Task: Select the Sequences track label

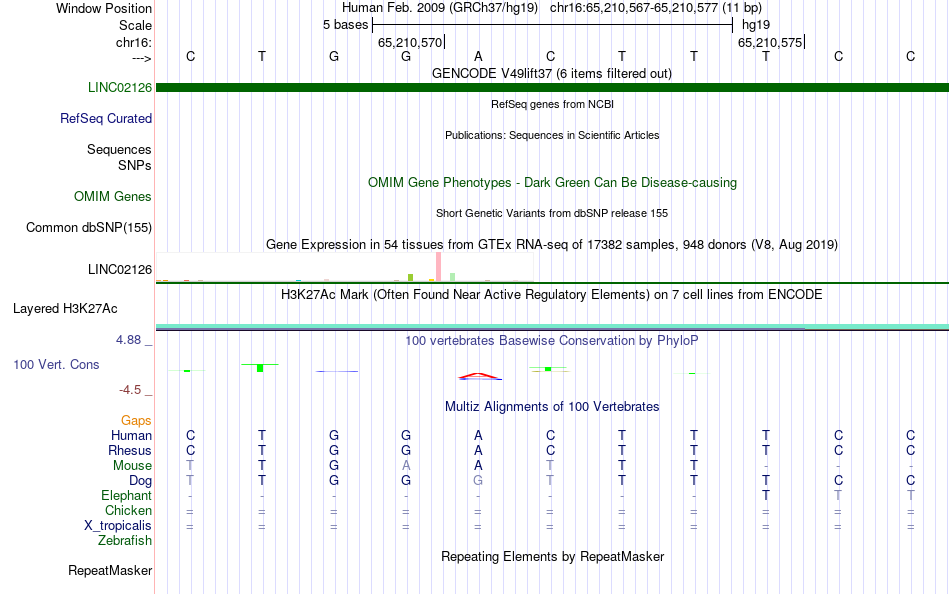Action: (119, 149)
